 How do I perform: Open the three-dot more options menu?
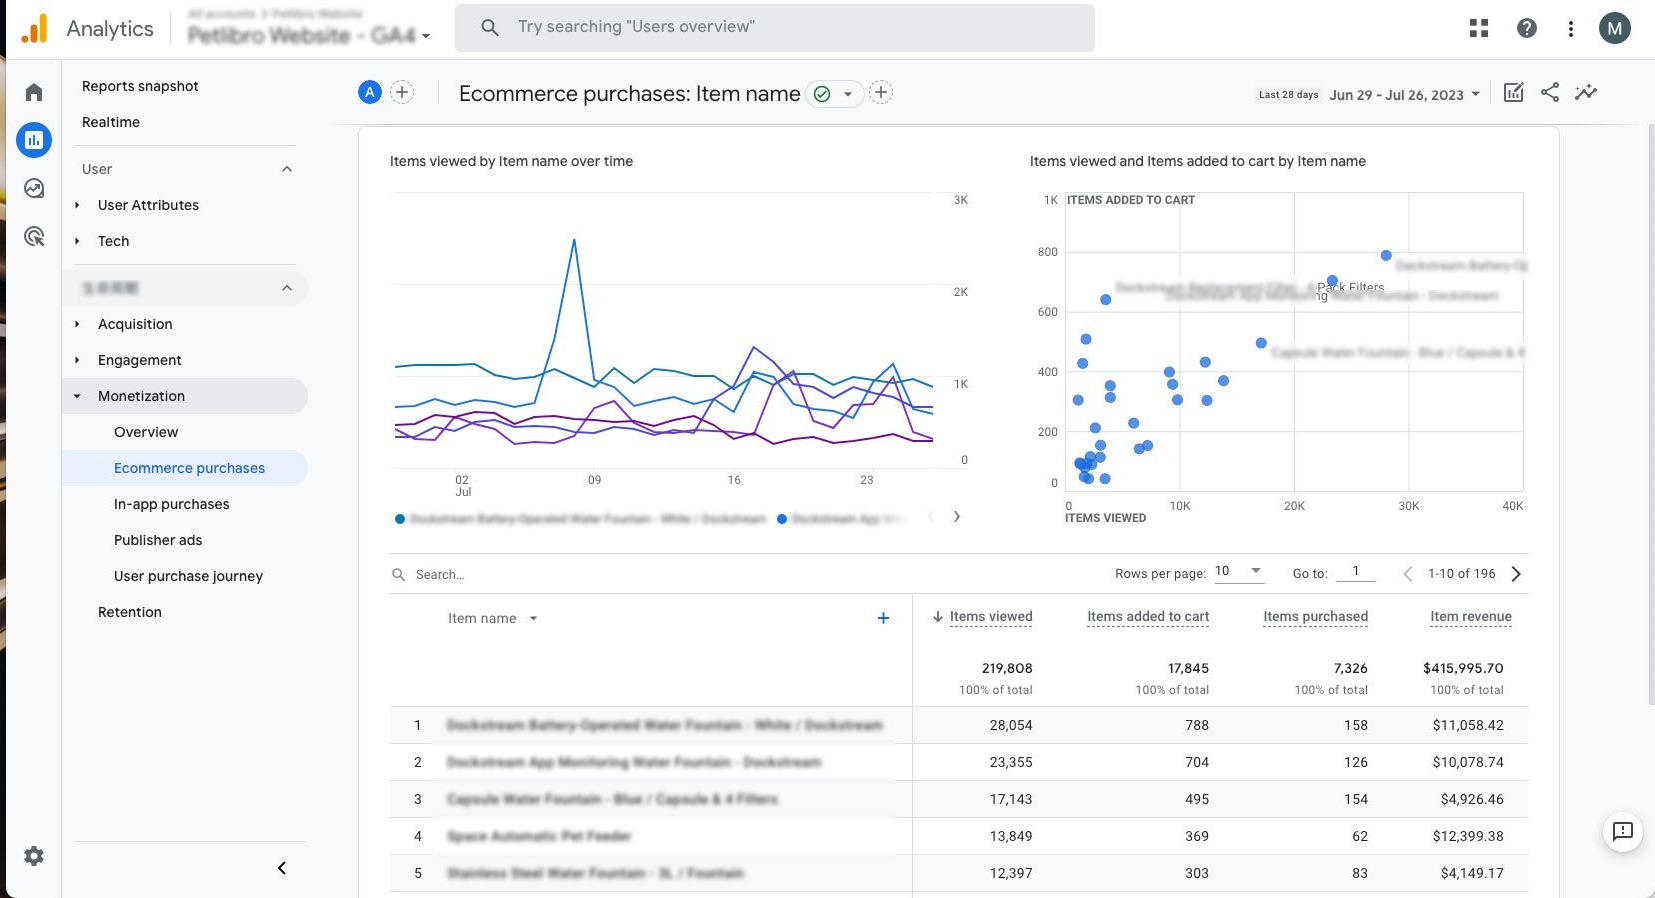point(1571,28)
